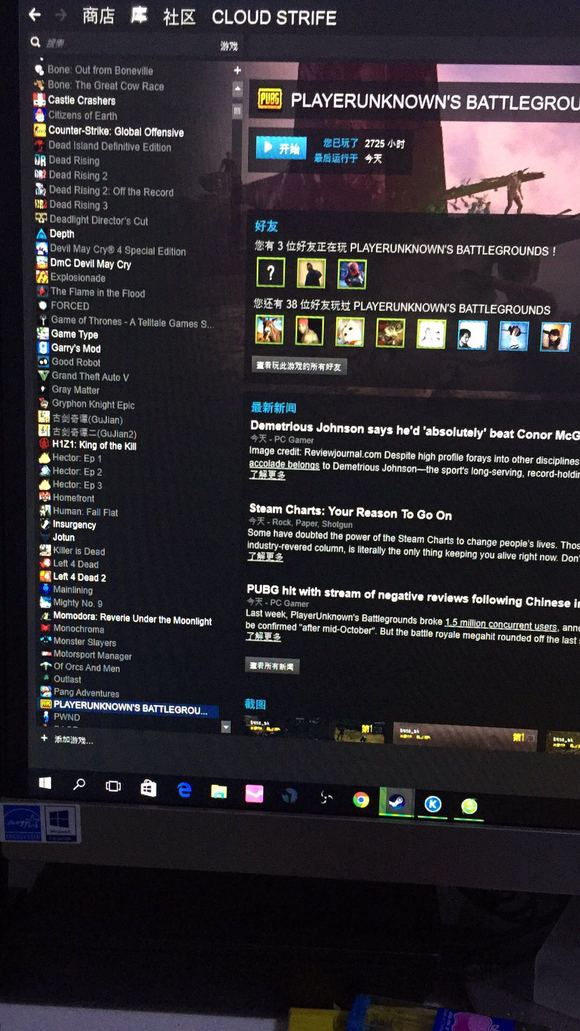The image size is (580, 1031).
Task: Click the Windows Start button
Action: coord(45,782)
